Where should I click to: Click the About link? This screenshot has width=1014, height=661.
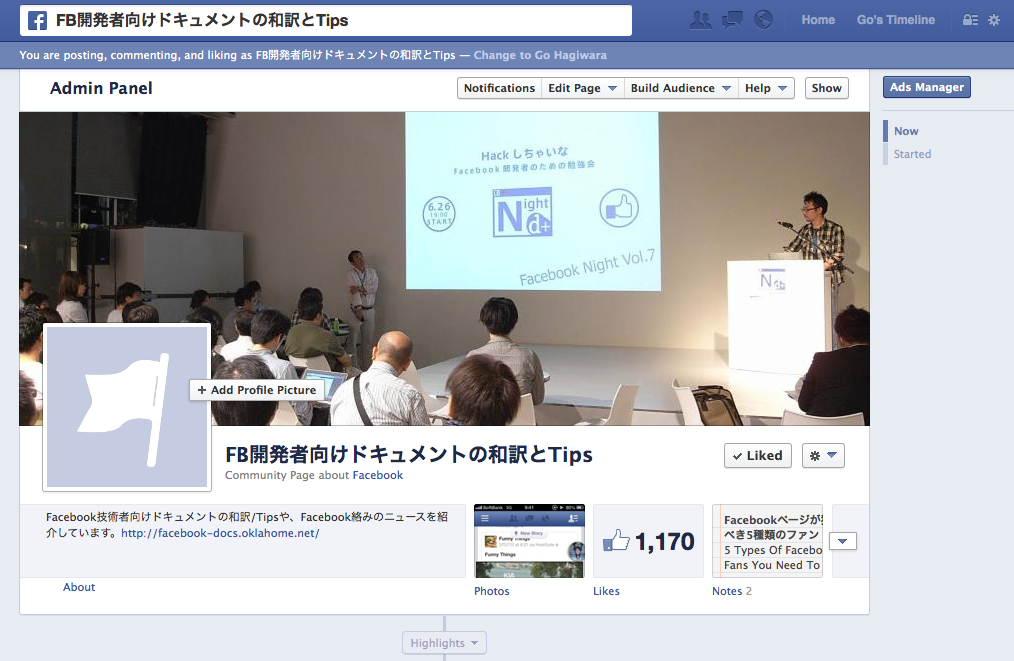79,587
